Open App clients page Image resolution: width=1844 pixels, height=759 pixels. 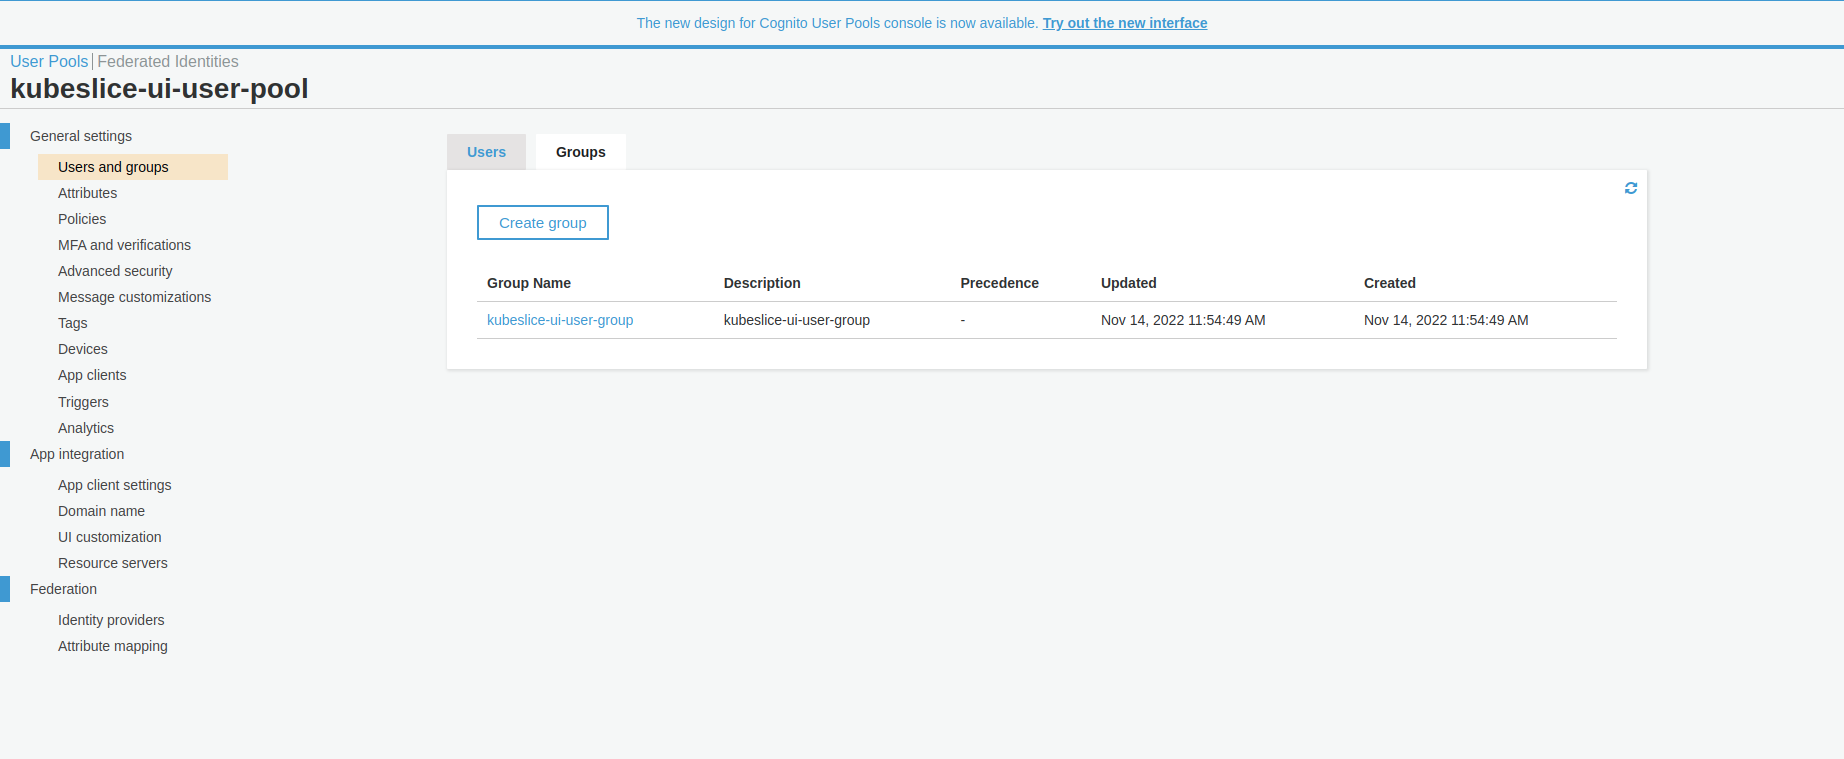pos(92,375)
